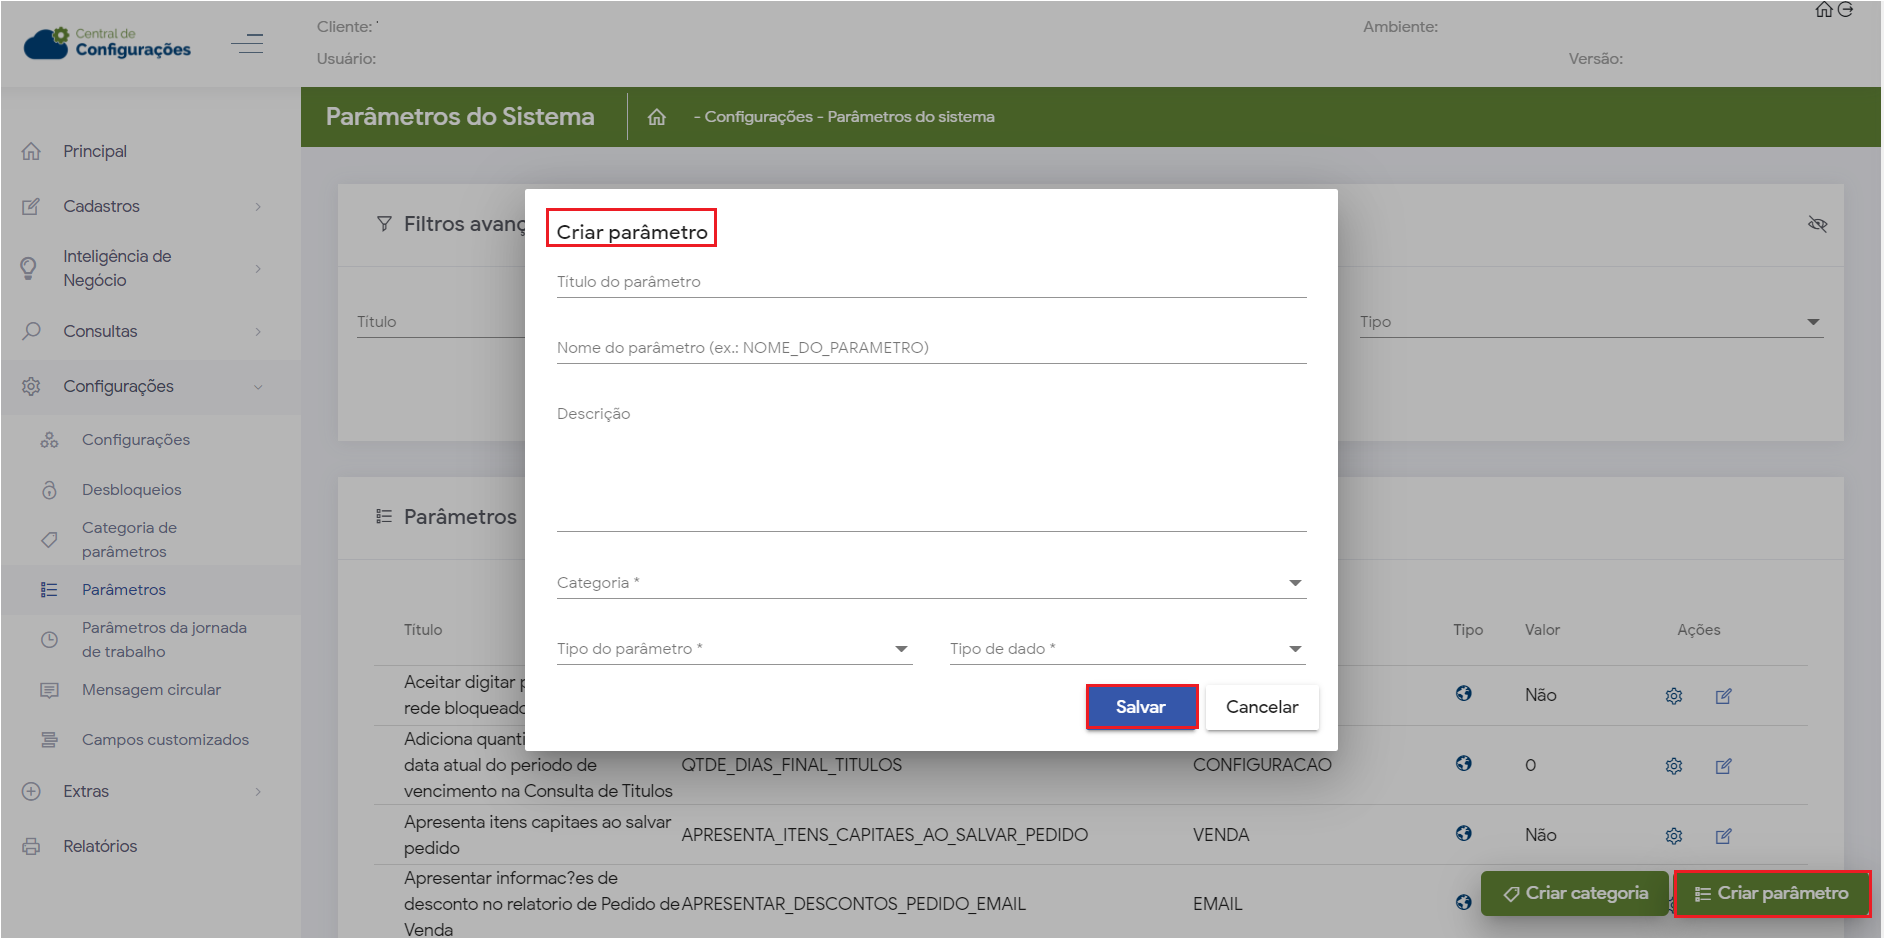The width and height of the screenshot is (1887, 941).
Task: Click the gear icon in the first parameter row
Action: [x=1673, y=696]
